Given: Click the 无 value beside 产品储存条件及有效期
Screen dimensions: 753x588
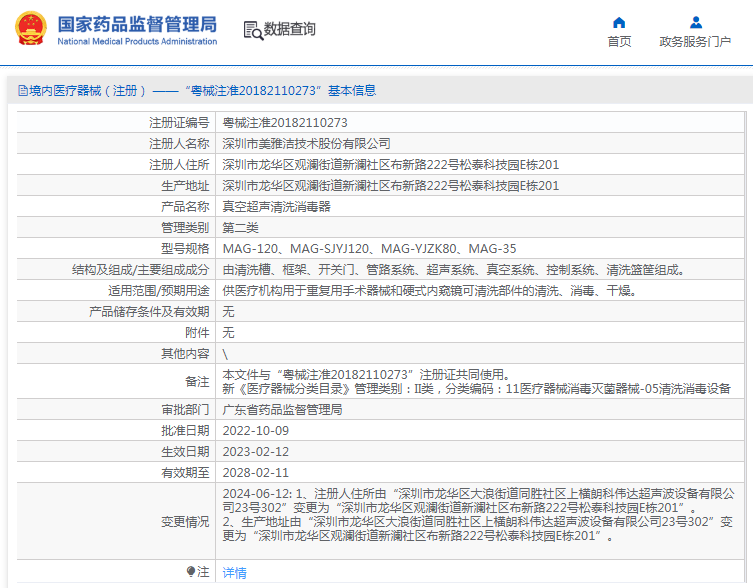Looking at the screenshot, I should click(229, 312).
